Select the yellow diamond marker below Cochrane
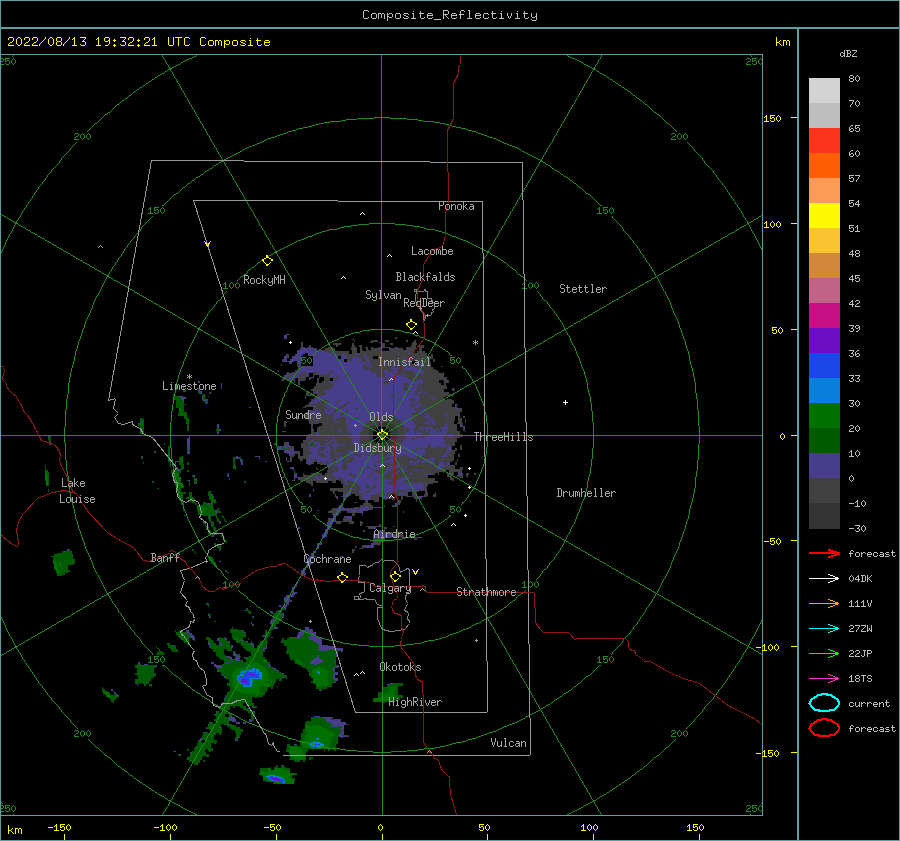 [x=342, y=578]
